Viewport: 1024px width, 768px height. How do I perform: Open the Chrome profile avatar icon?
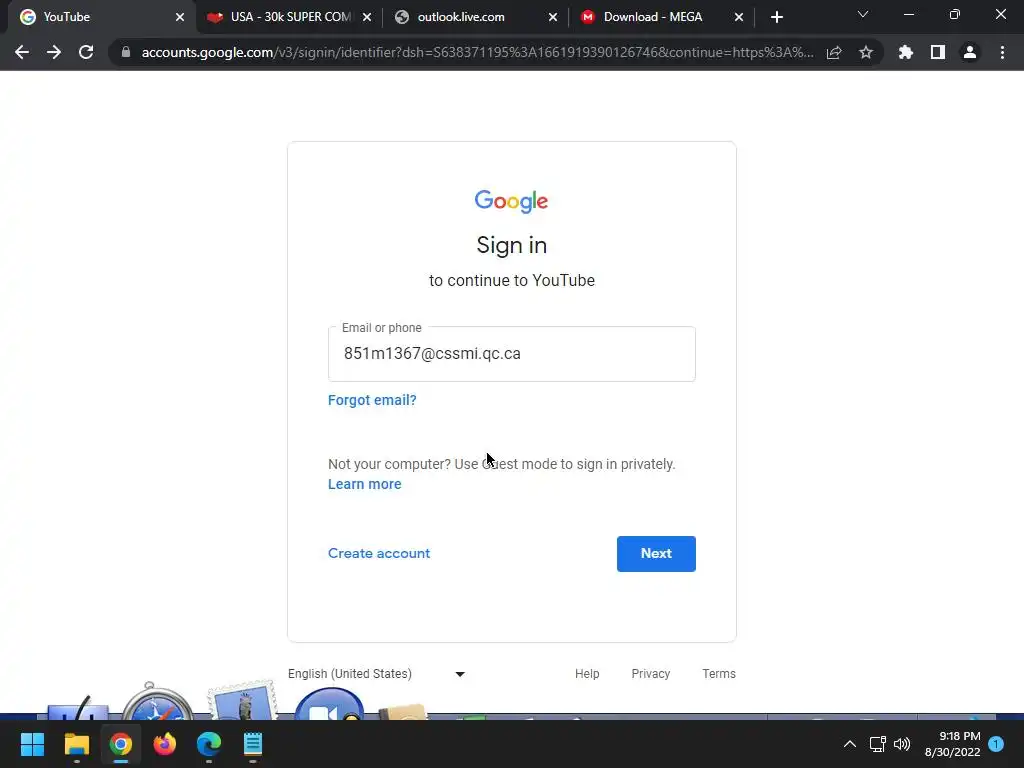(x=970, y=52)
